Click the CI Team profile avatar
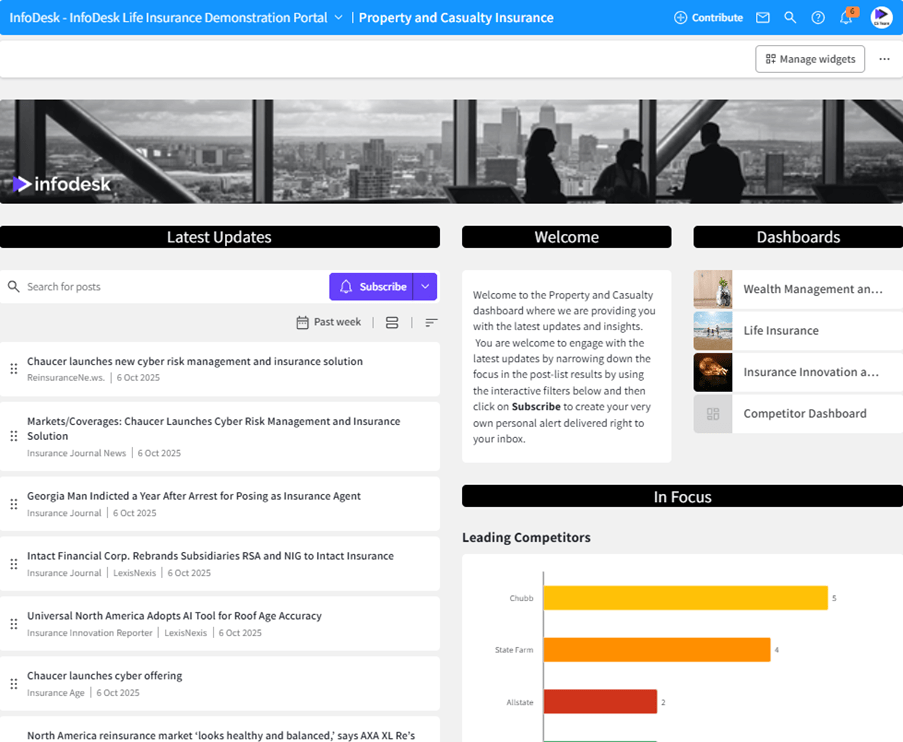This screenshot has height=742, width=903. click(x=880, y=17)
